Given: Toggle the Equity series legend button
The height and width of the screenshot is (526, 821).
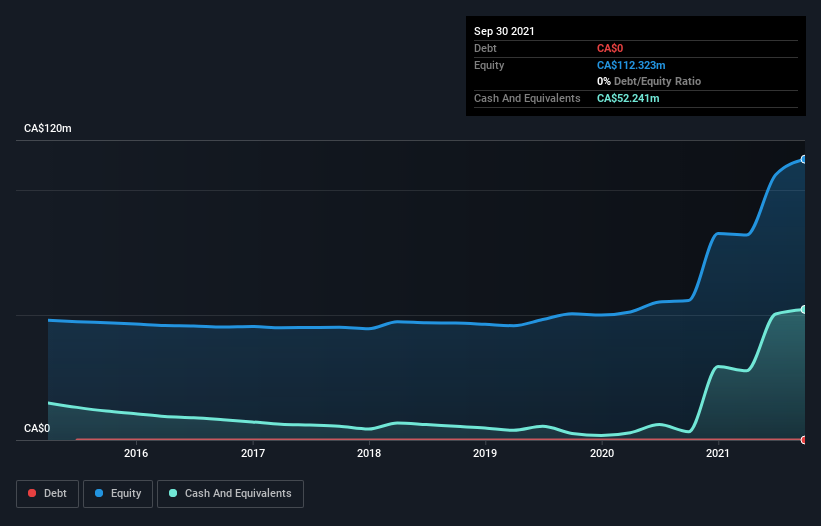Looking at the screenshot, I should click(x=118, y=494).
